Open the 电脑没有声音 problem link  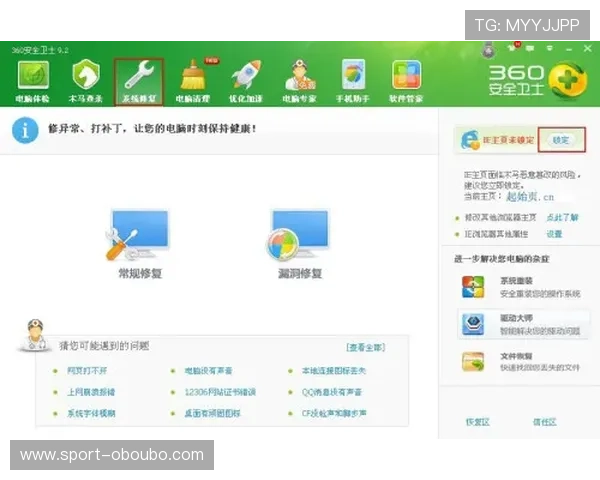click(209, 371)
